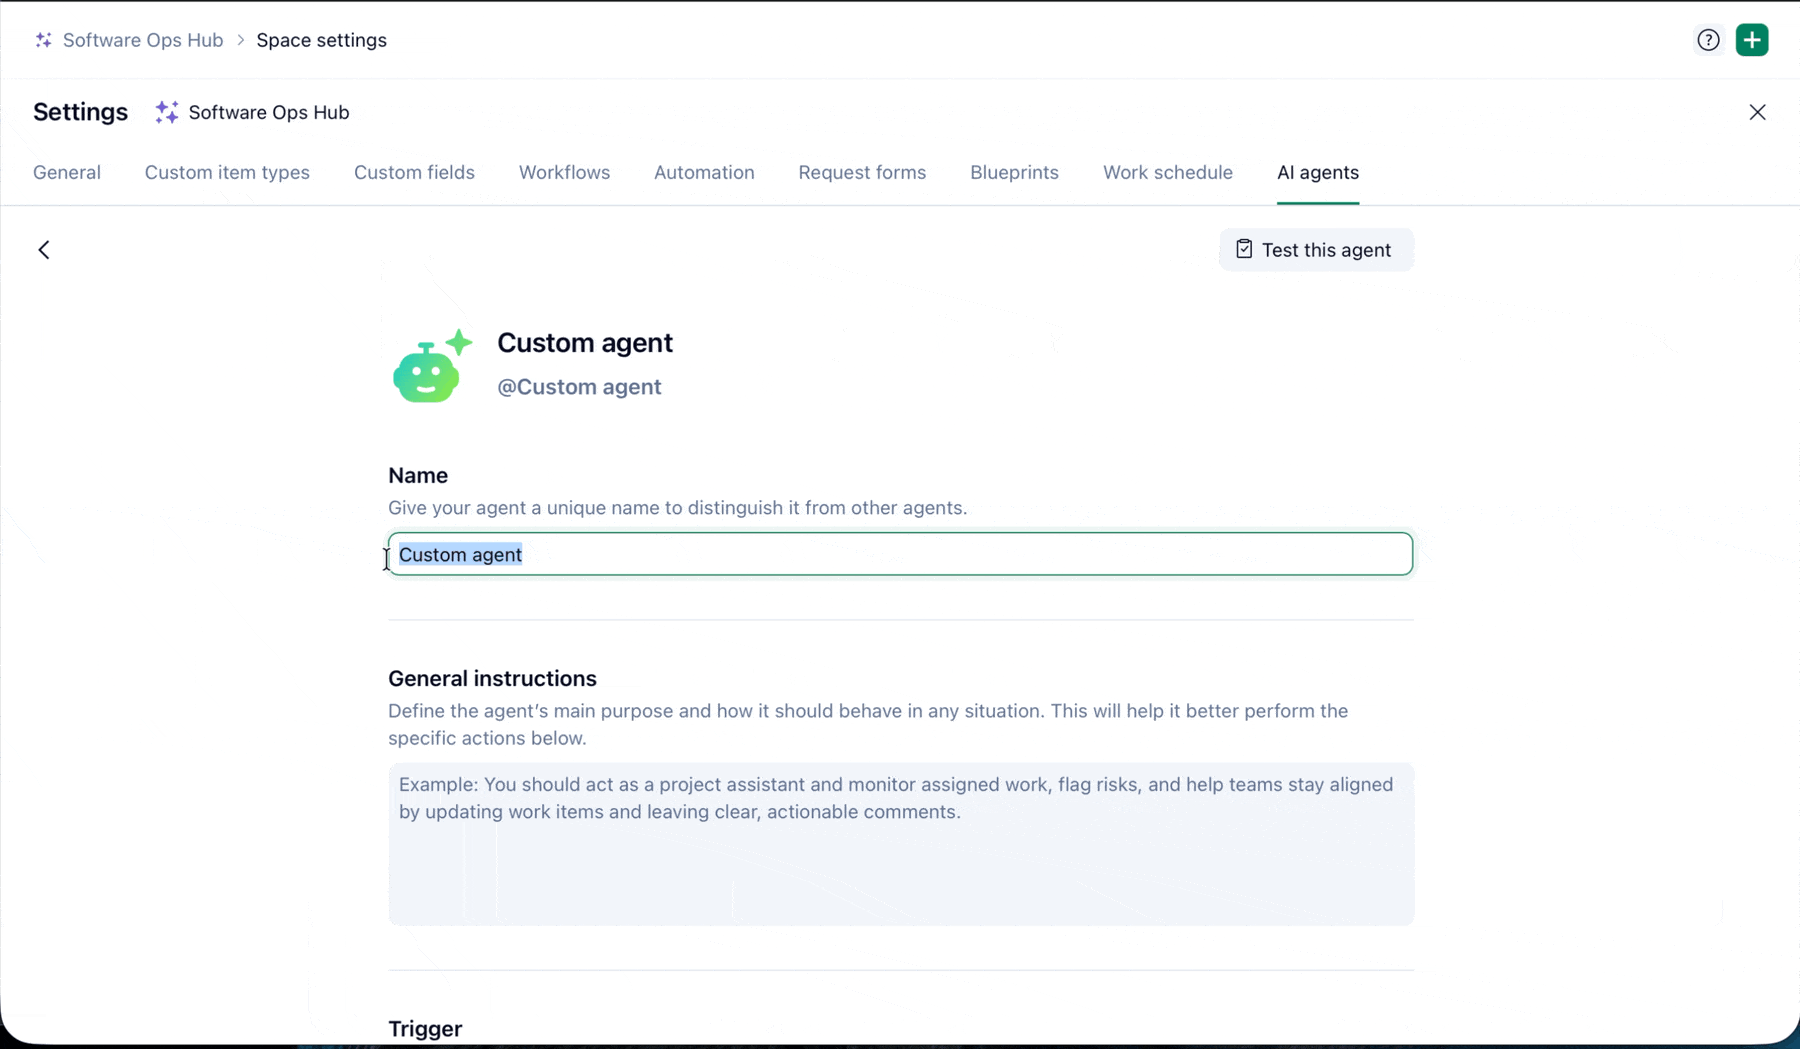Viewport: 1800px width, 1049px height.
Task: Click the clipboard icon on Test this agent
Action: [1244, 249]
